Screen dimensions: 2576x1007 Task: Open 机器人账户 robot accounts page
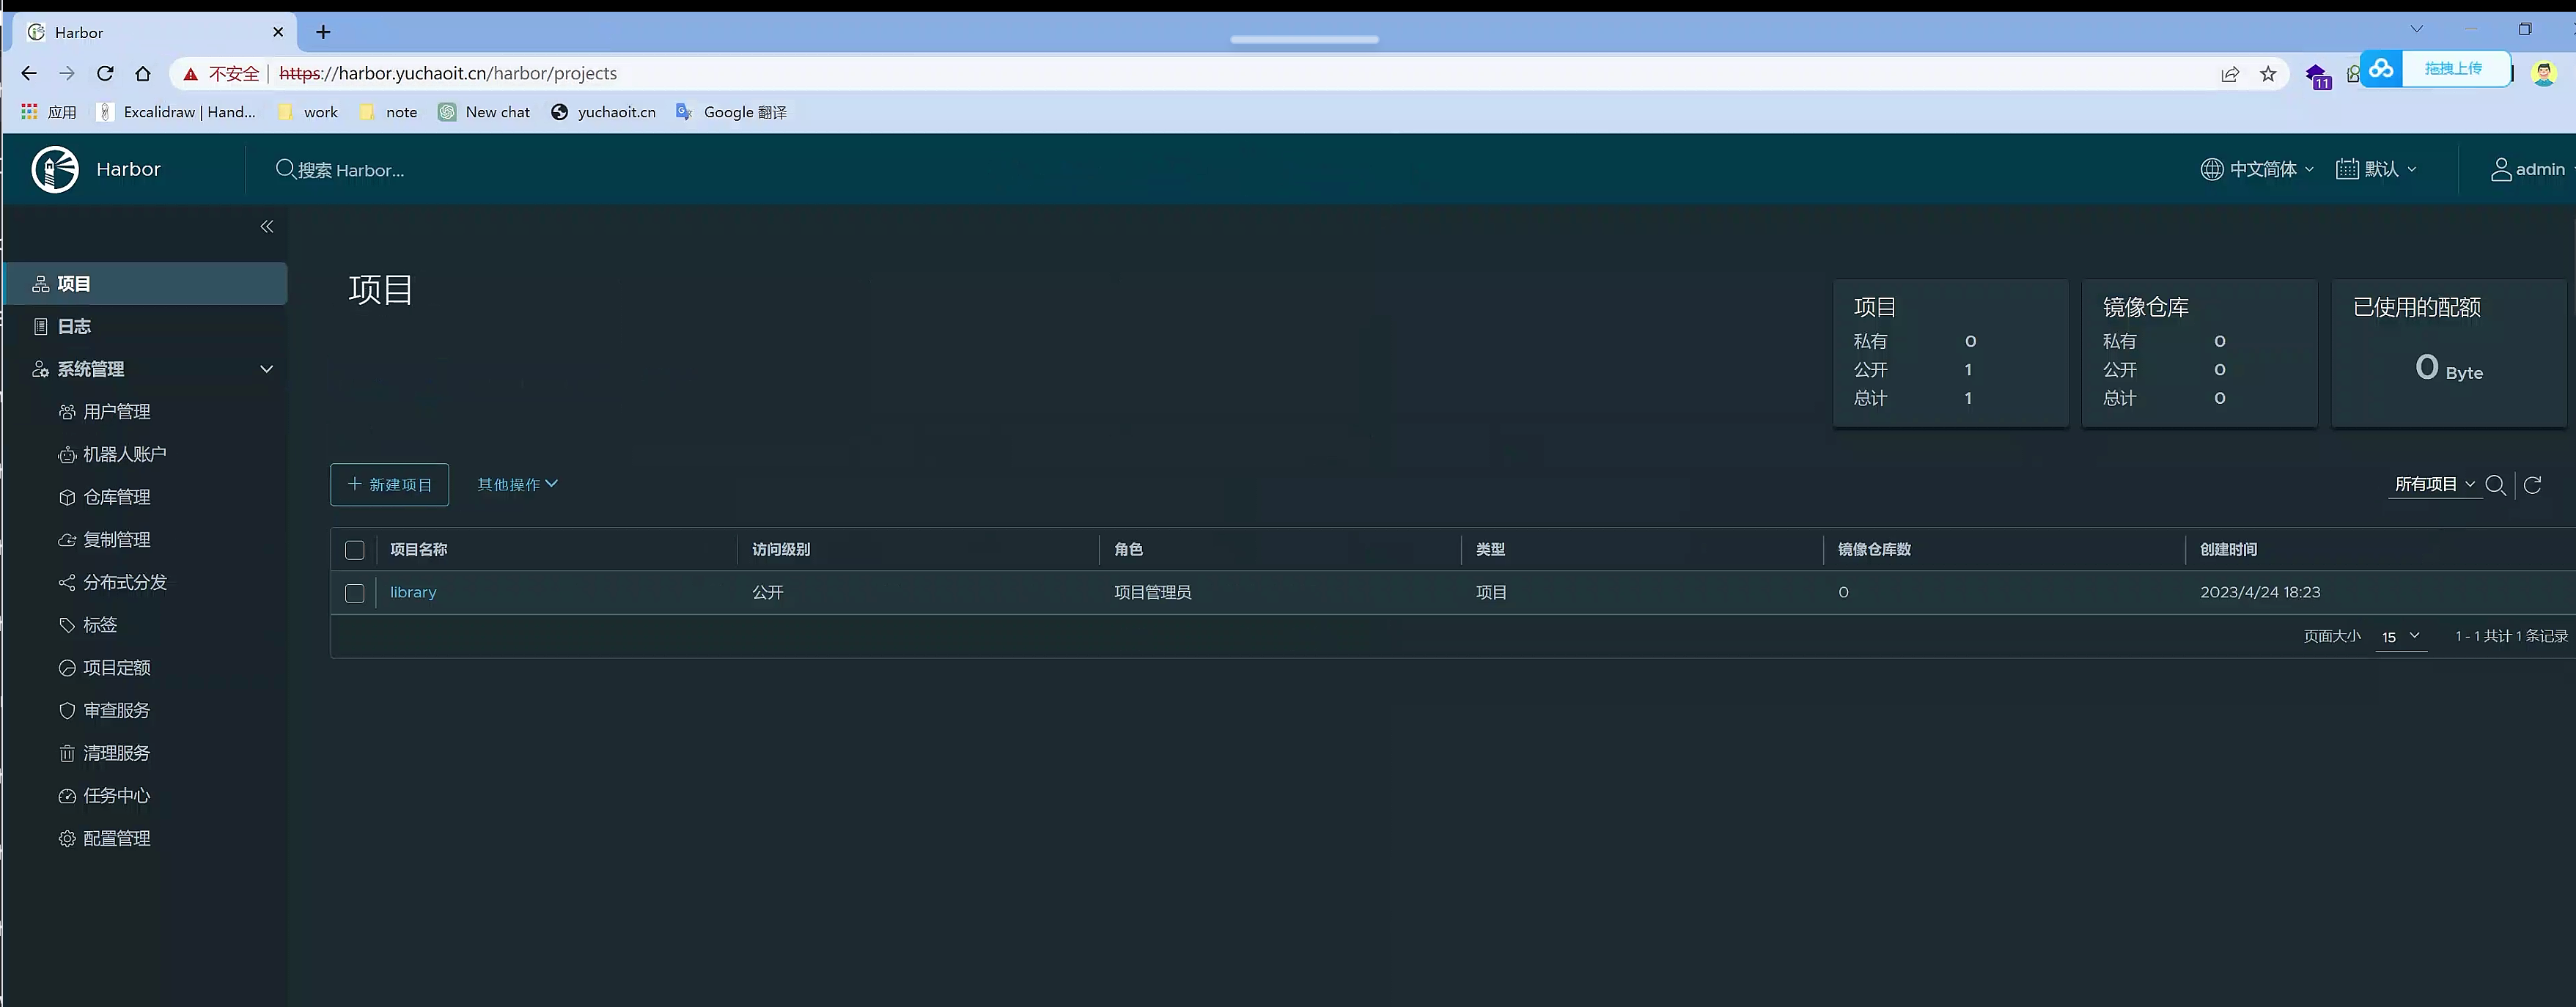[124, 454]
